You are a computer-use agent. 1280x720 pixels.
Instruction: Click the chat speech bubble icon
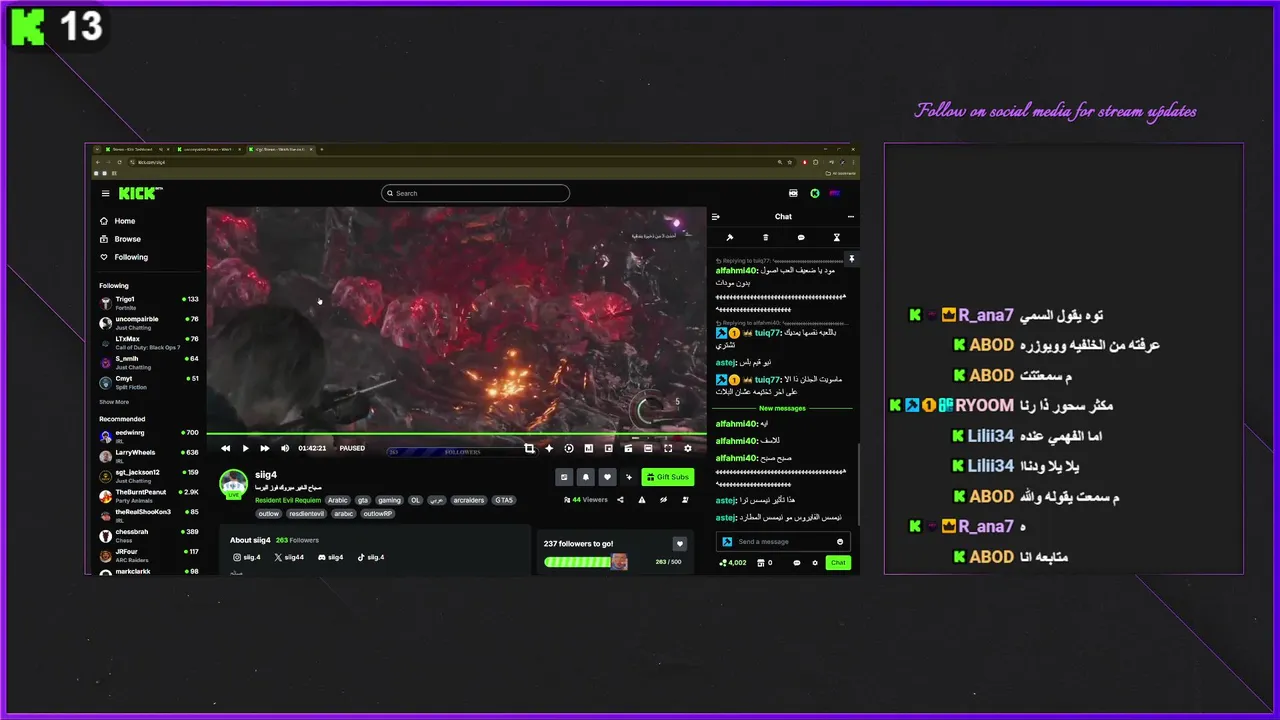pyautogui.click(x=801, y=238)
